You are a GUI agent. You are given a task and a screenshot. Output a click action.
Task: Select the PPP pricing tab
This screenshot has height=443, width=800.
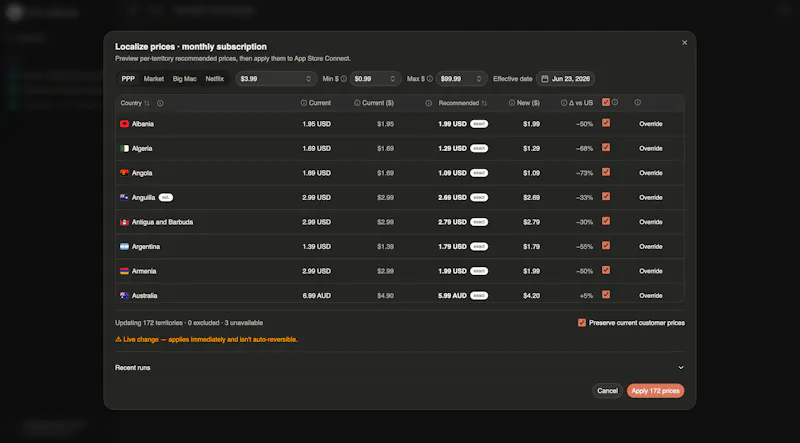click(x=128, y=79)
